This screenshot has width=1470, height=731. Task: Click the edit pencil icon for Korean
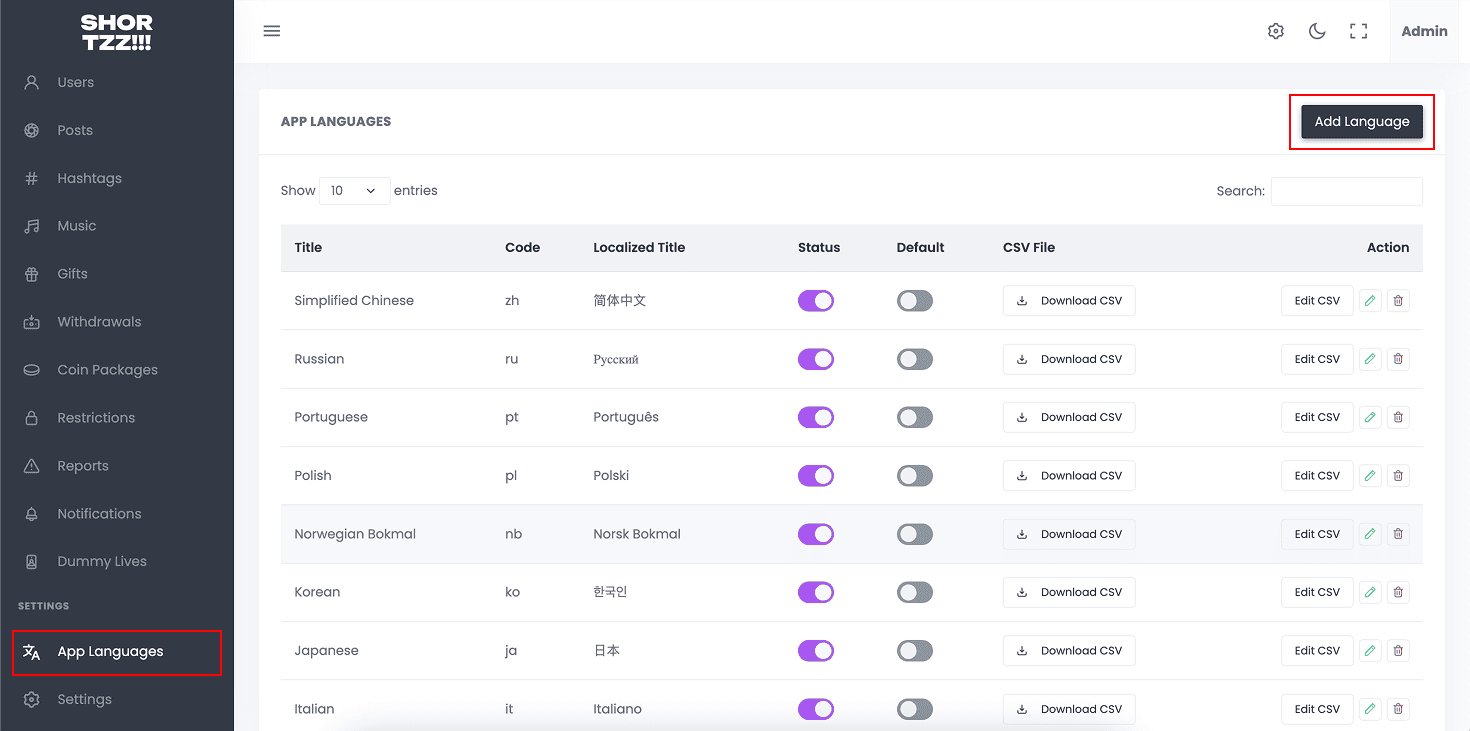(1370, 592)
